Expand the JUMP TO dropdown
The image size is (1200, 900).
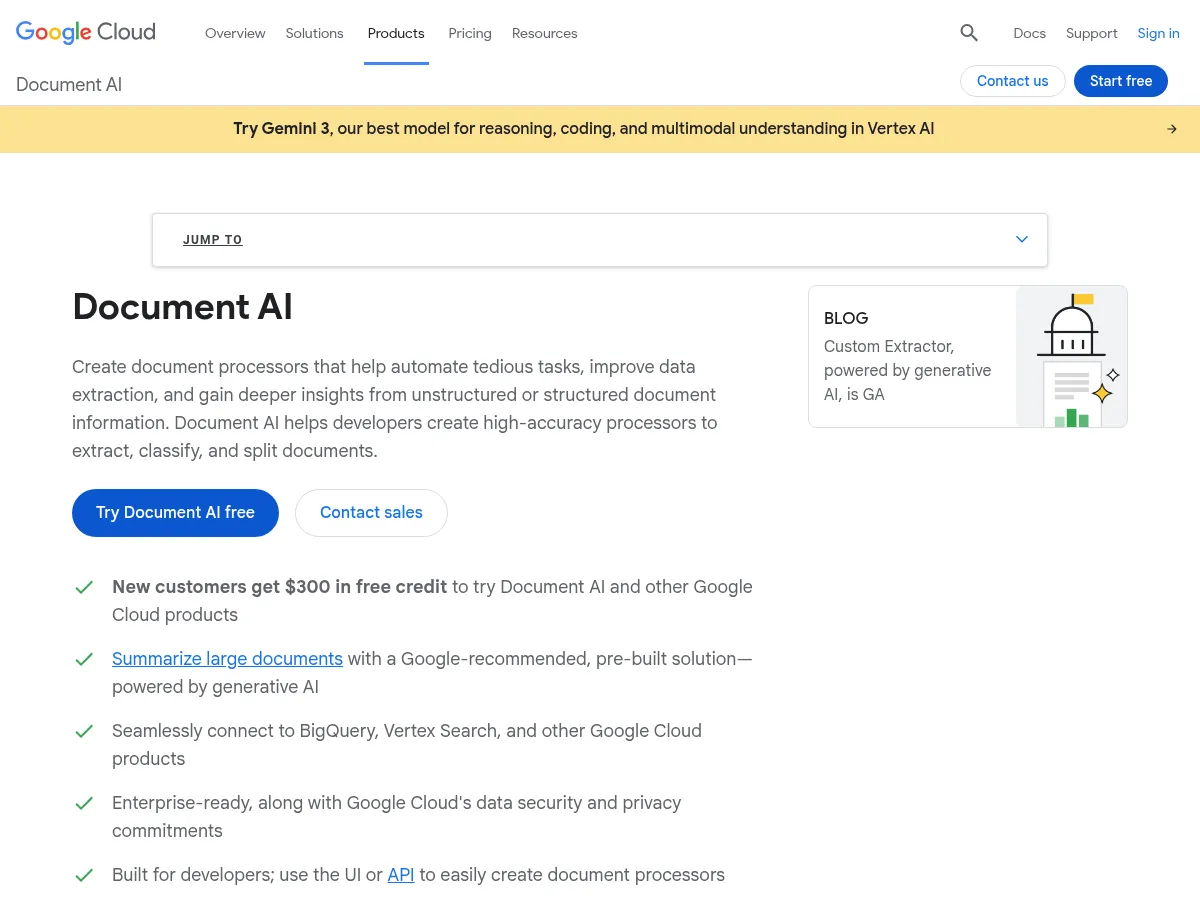tap(1021, 239)
